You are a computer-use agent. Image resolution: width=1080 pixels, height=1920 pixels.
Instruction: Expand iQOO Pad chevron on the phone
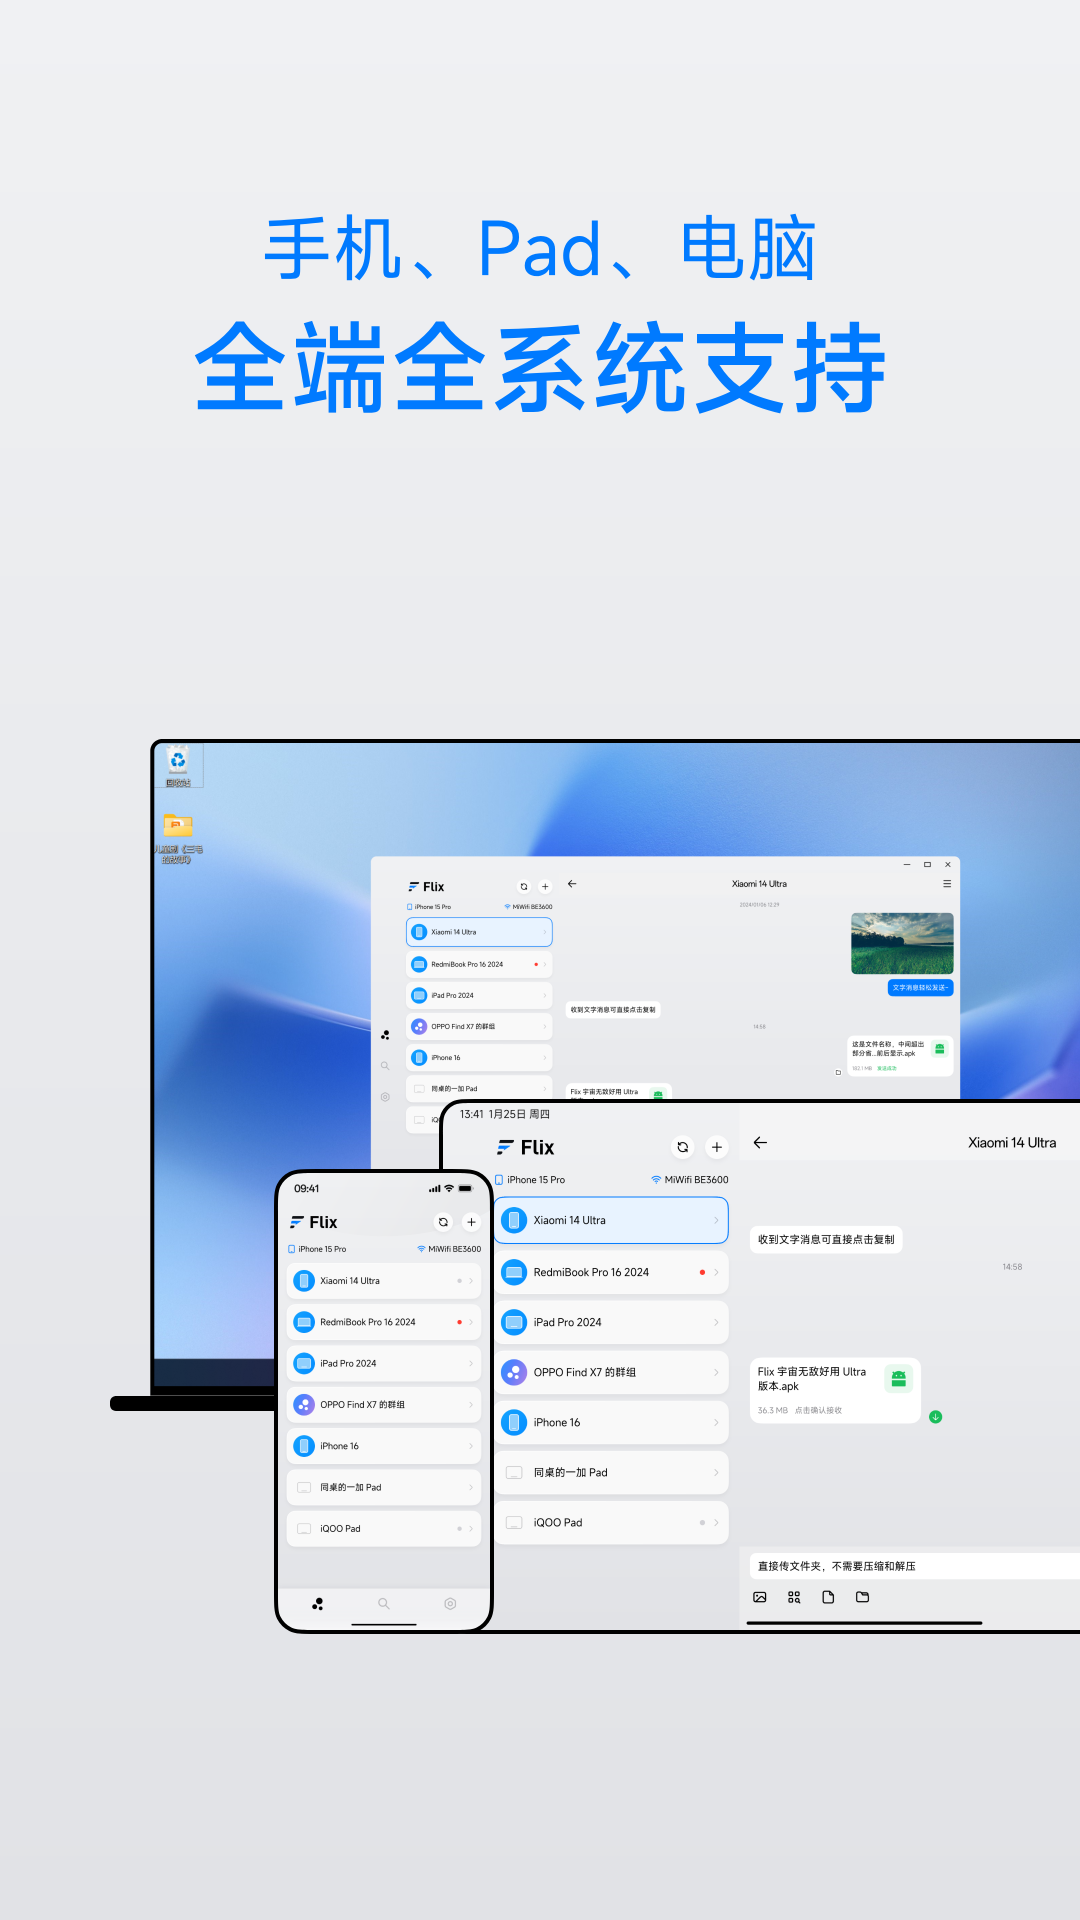click(471, 1528)
